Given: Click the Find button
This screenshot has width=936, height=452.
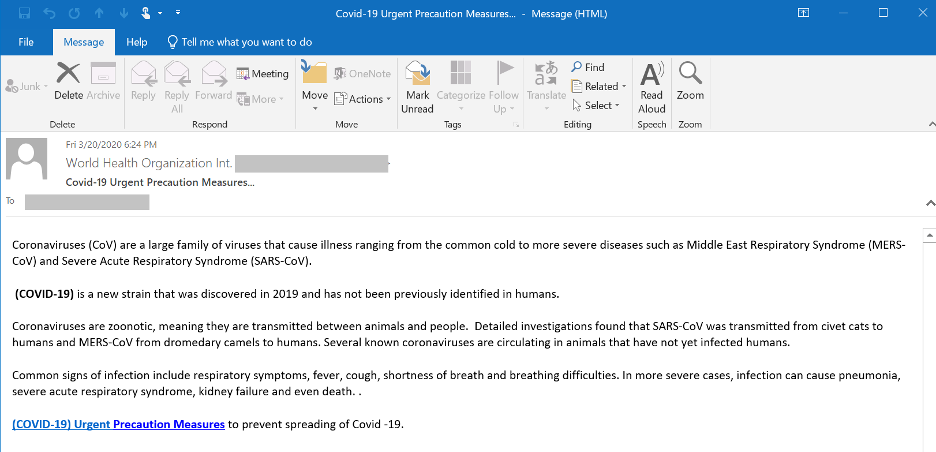Looking at the screenshot, I should (x=589, y=67).
